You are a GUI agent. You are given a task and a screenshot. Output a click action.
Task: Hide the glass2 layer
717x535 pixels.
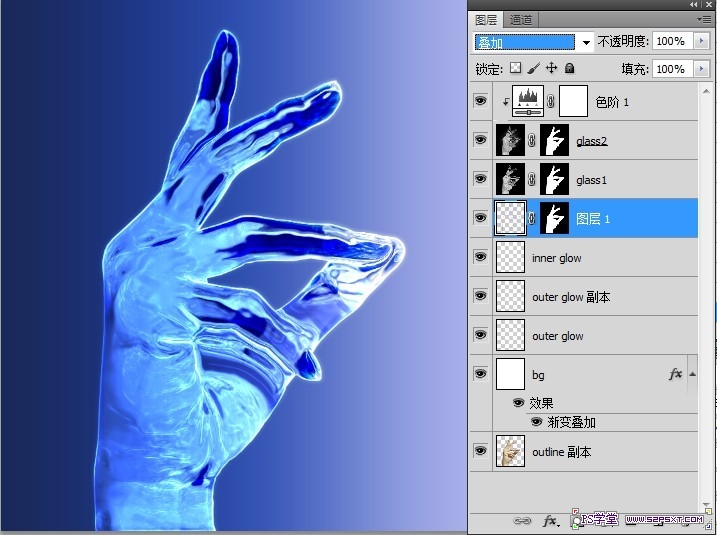(480, 139)
